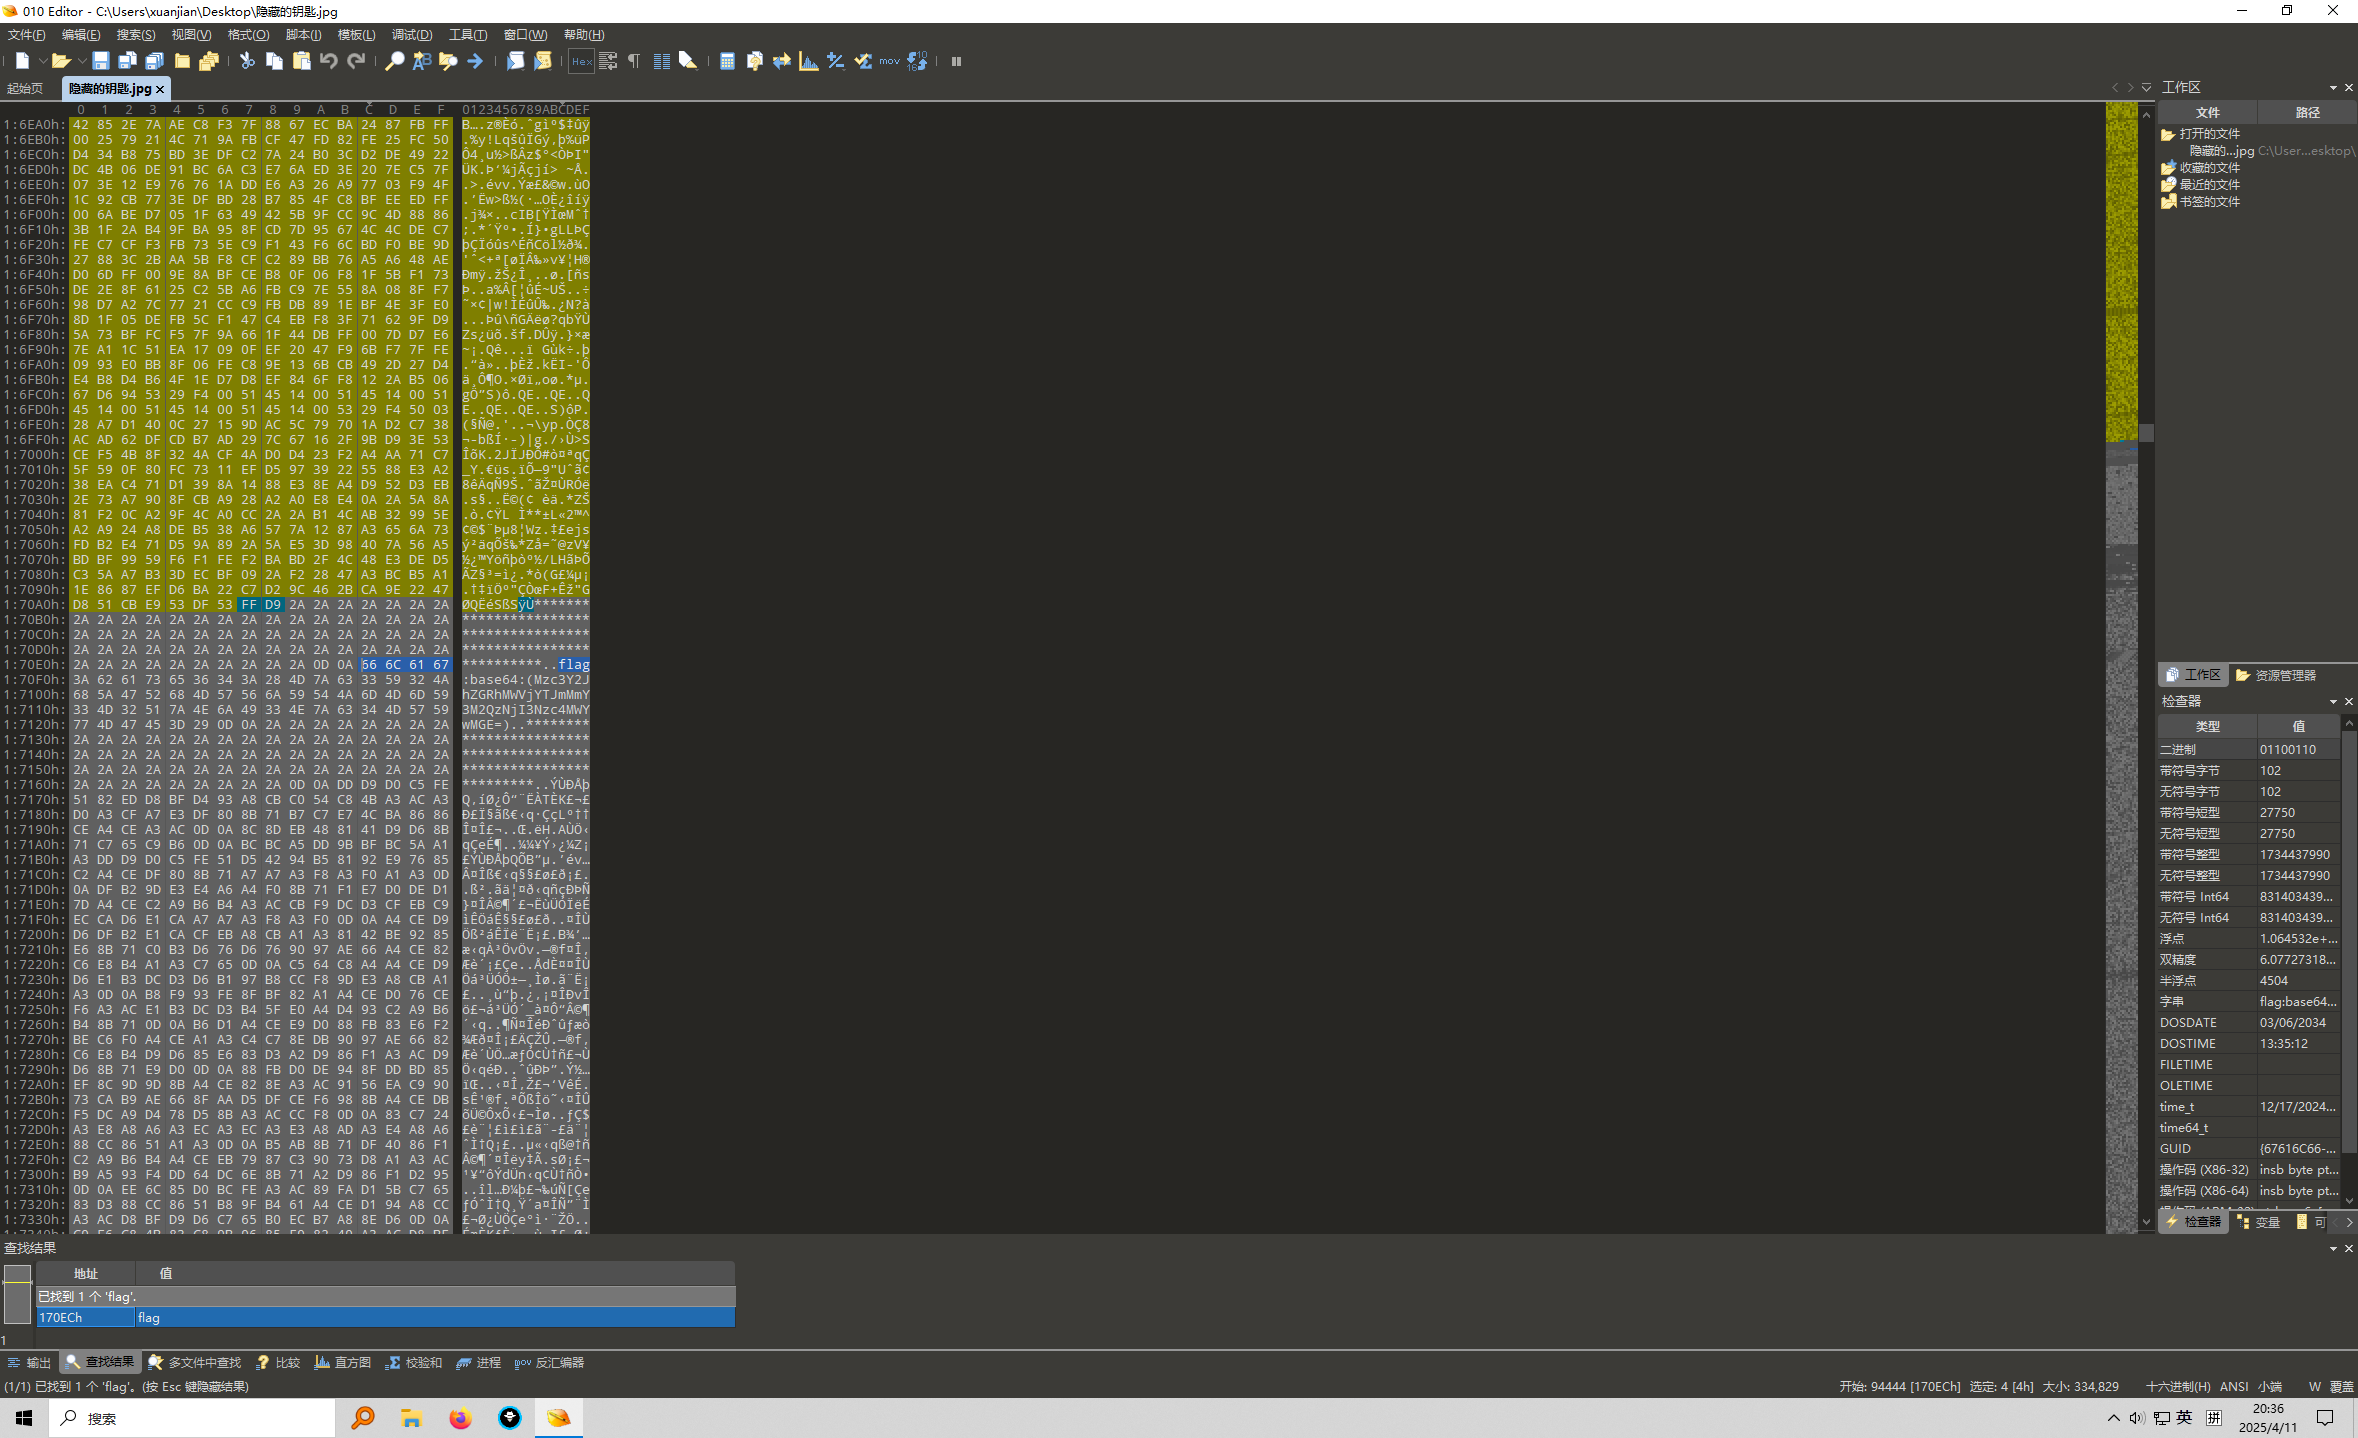2358x1438 pixels.
Task: Toggle Hex edit mode button
Action: click(581, 61)
